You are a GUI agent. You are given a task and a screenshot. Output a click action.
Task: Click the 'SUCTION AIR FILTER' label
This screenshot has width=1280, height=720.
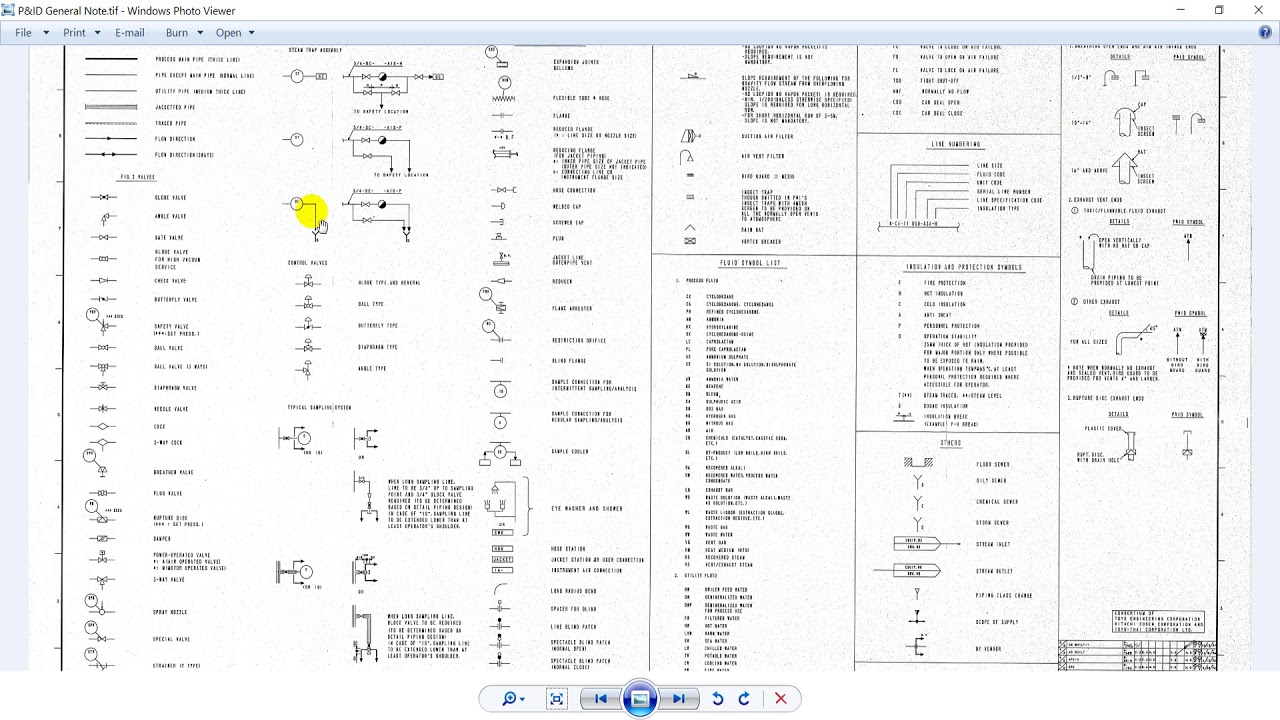[765, 135]
